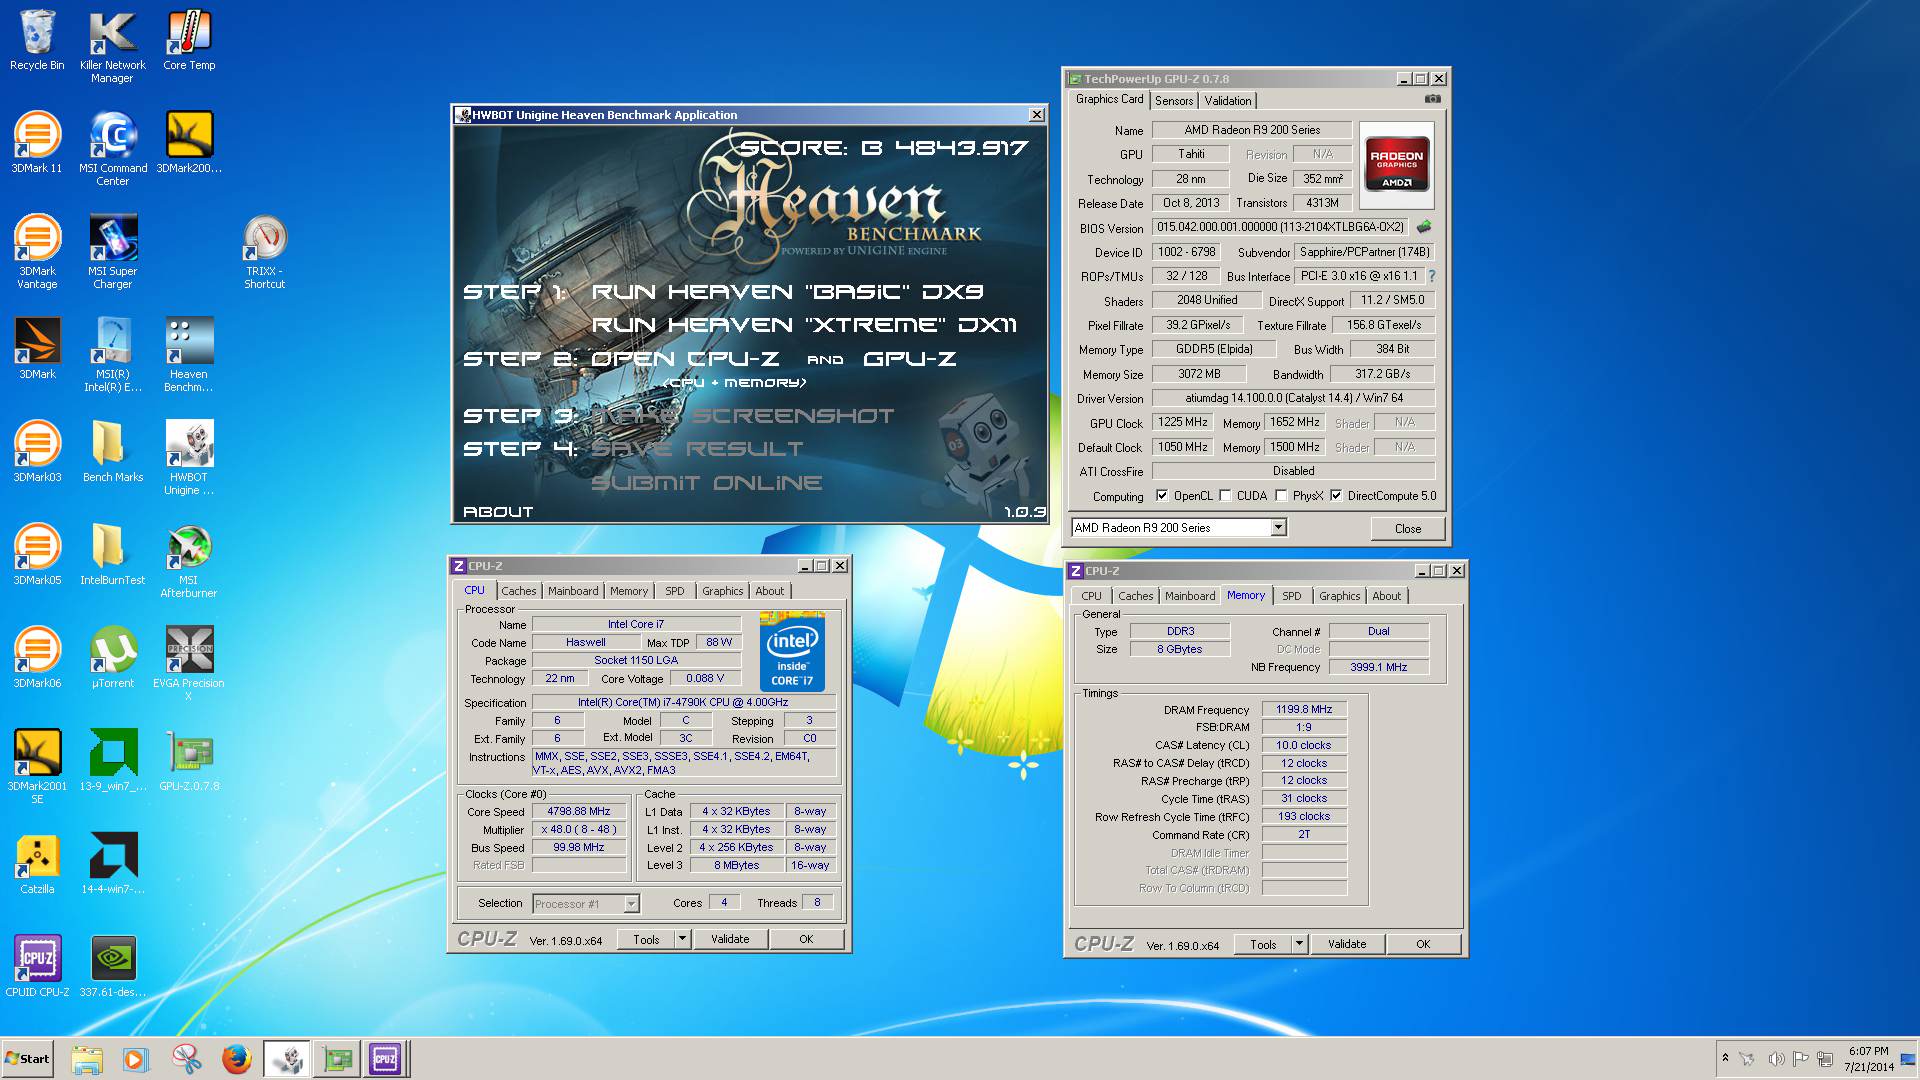The width and height of the screenshot is (1920, 1080).
Task: Open SPD tab in right CPU-Z window
Action: pyautogui.click(x=1292, y=596)
